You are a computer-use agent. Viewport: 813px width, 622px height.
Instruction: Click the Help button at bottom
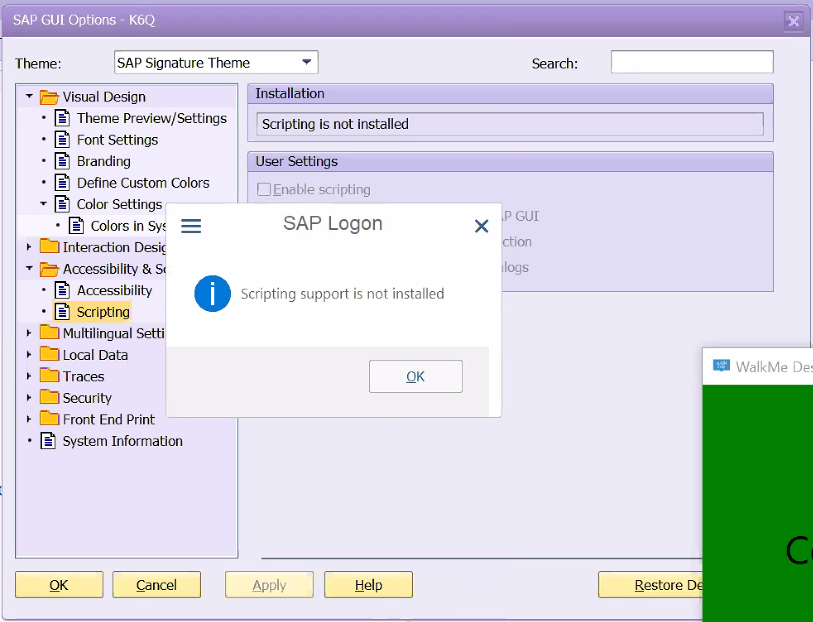pos(368,585)
